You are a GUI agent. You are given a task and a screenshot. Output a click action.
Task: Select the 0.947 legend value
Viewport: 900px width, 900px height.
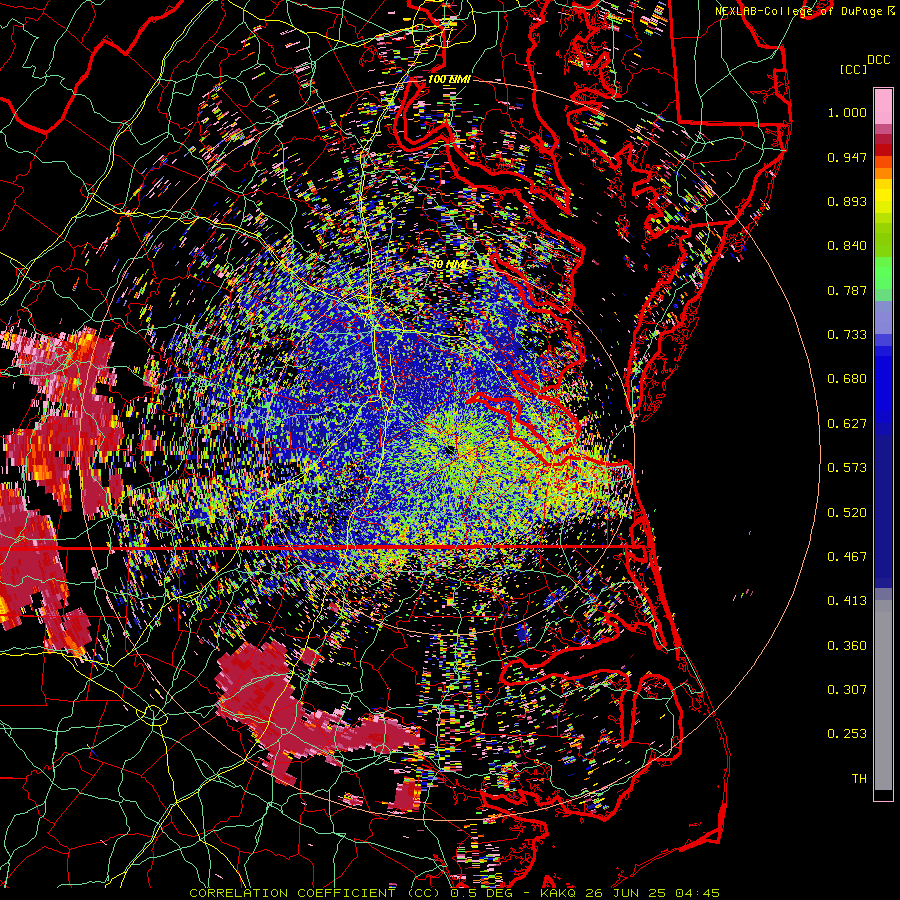coord(847,157)
